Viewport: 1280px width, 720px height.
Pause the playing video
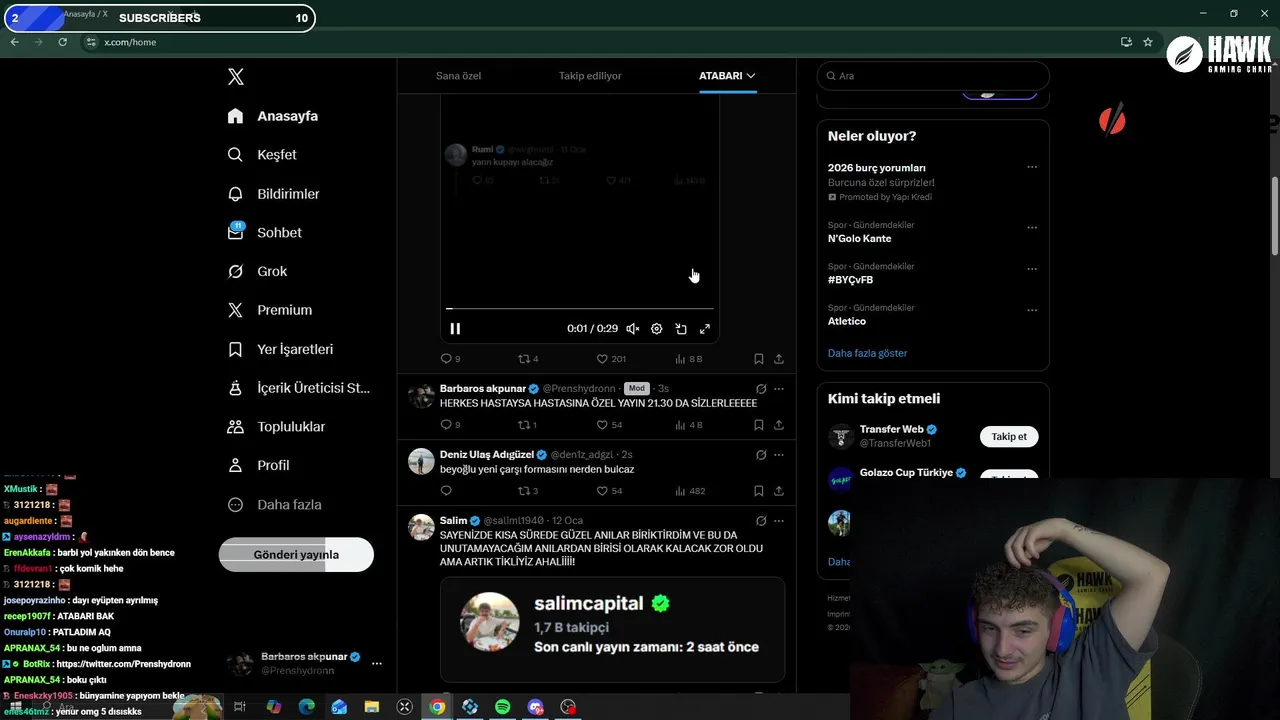[x=455, y=329]
